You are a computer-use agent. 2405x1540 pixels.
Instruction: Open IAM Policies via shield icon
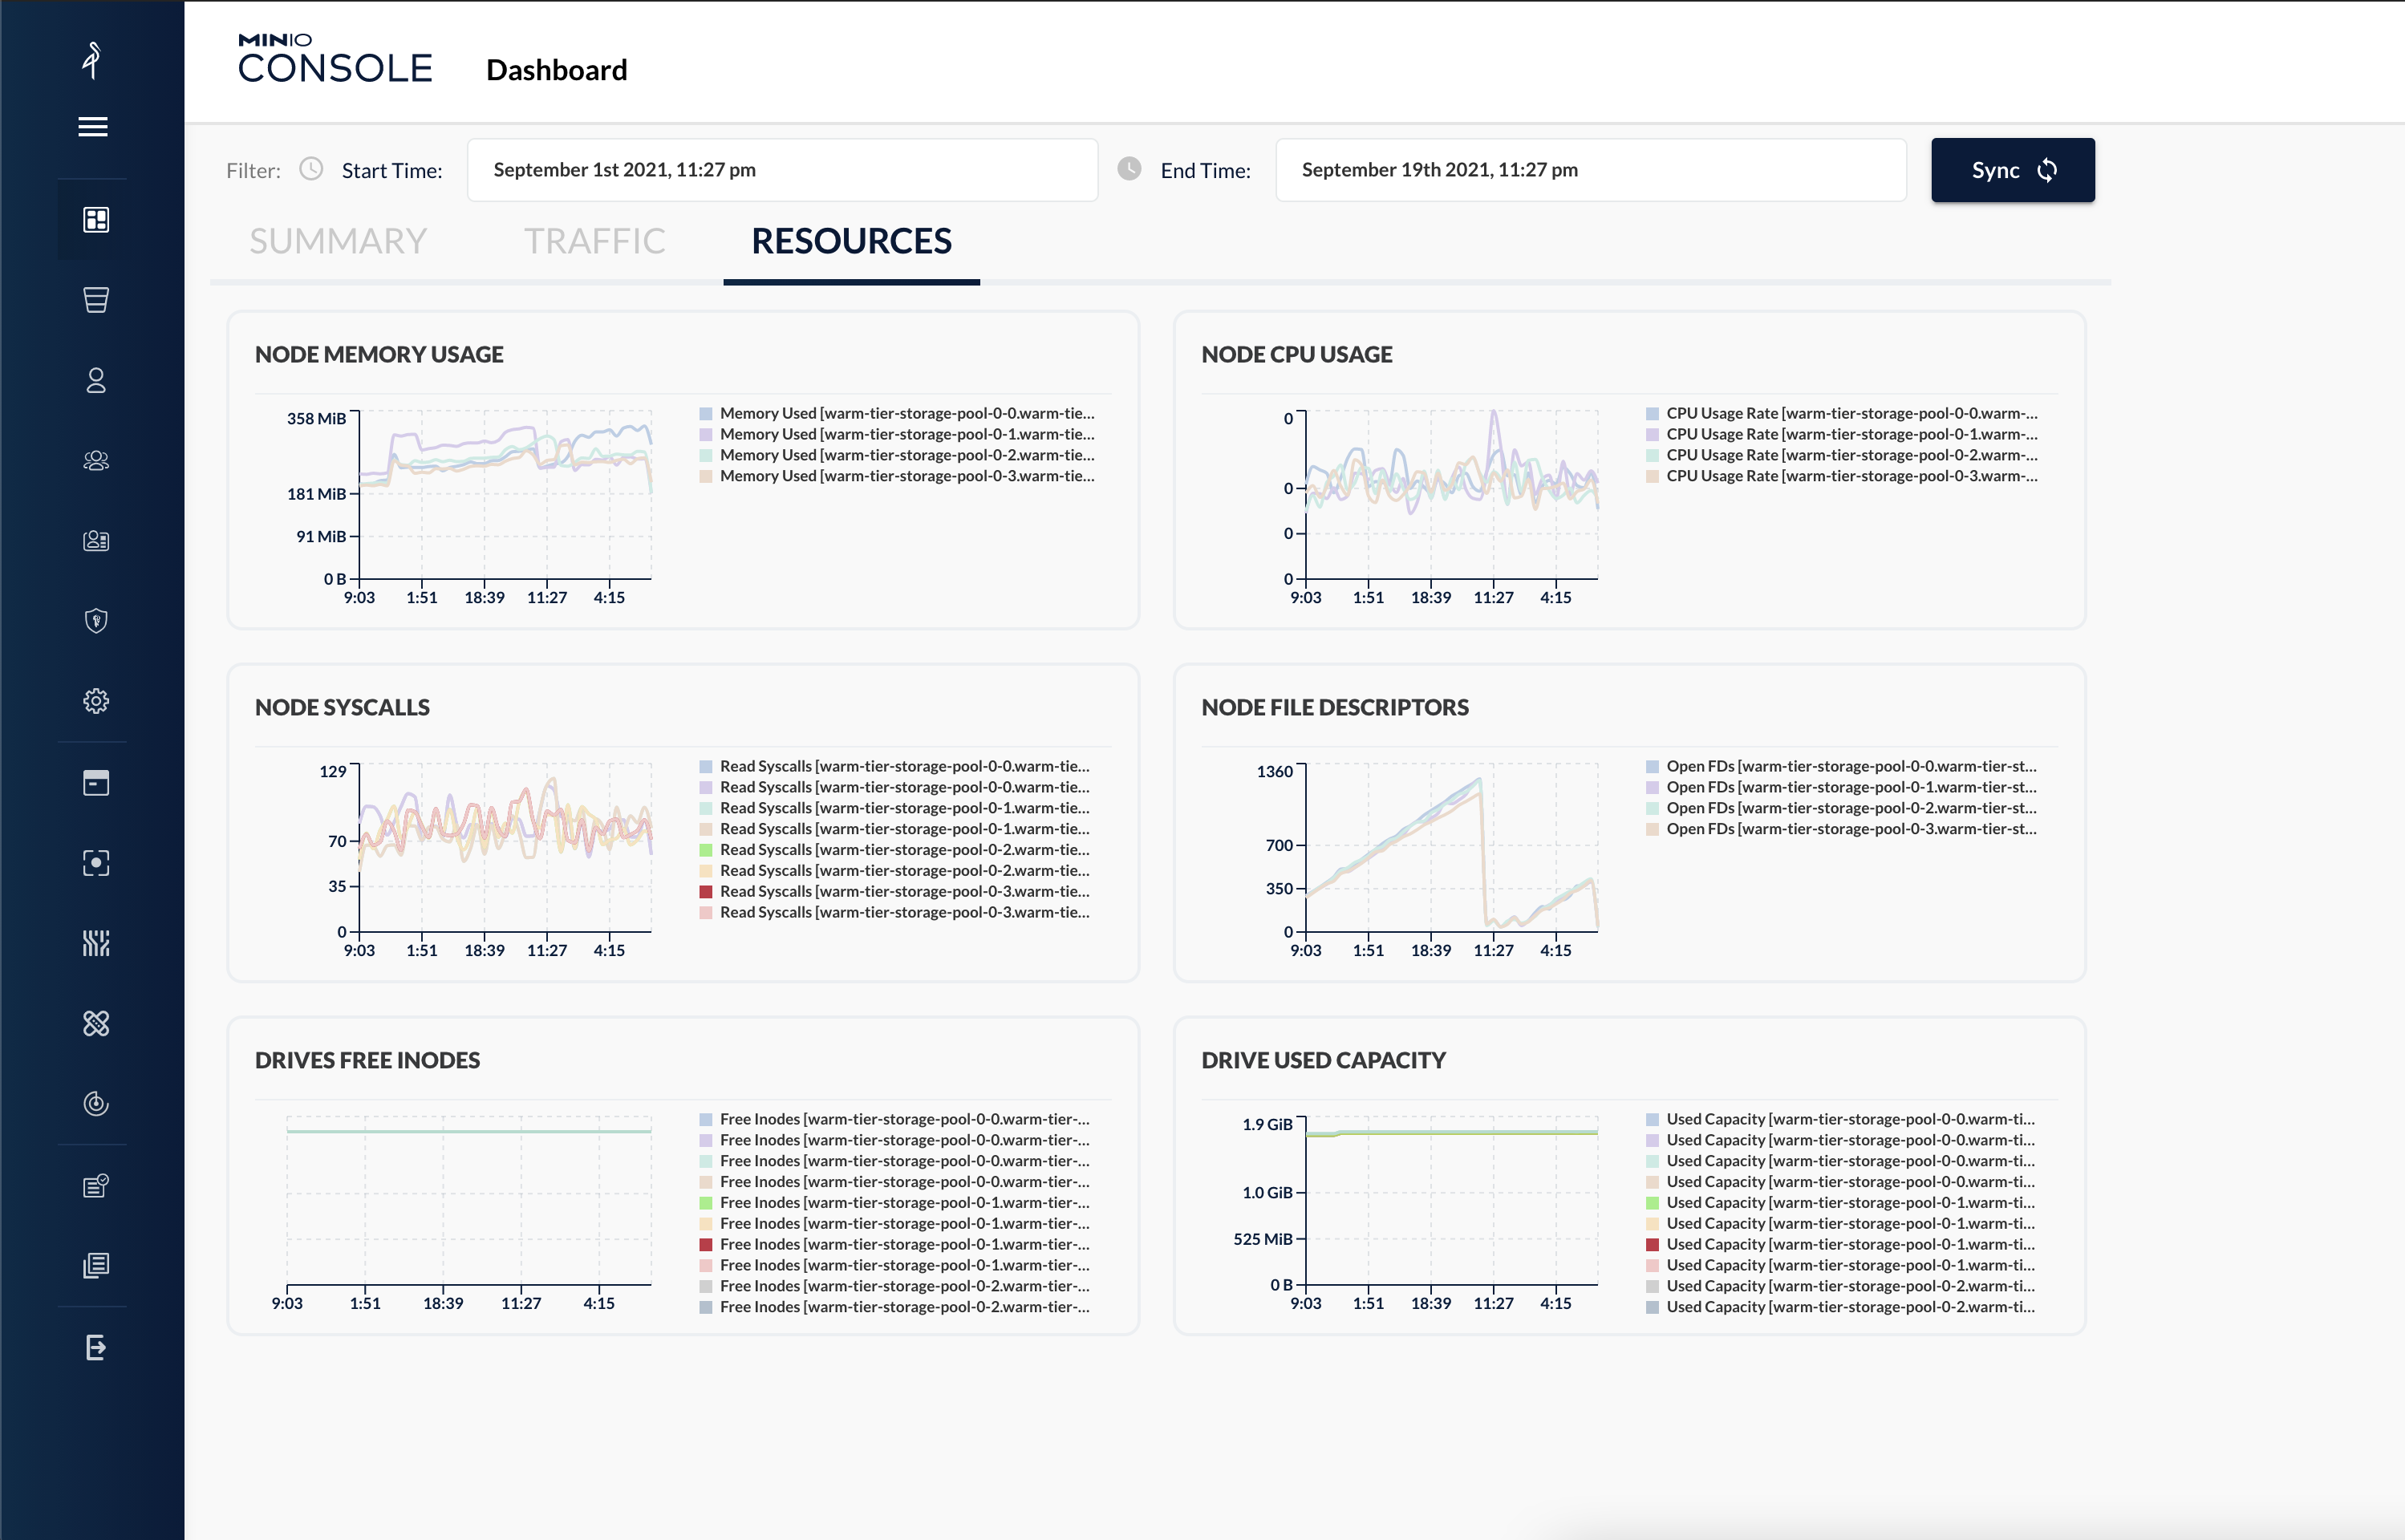[96, 621]
